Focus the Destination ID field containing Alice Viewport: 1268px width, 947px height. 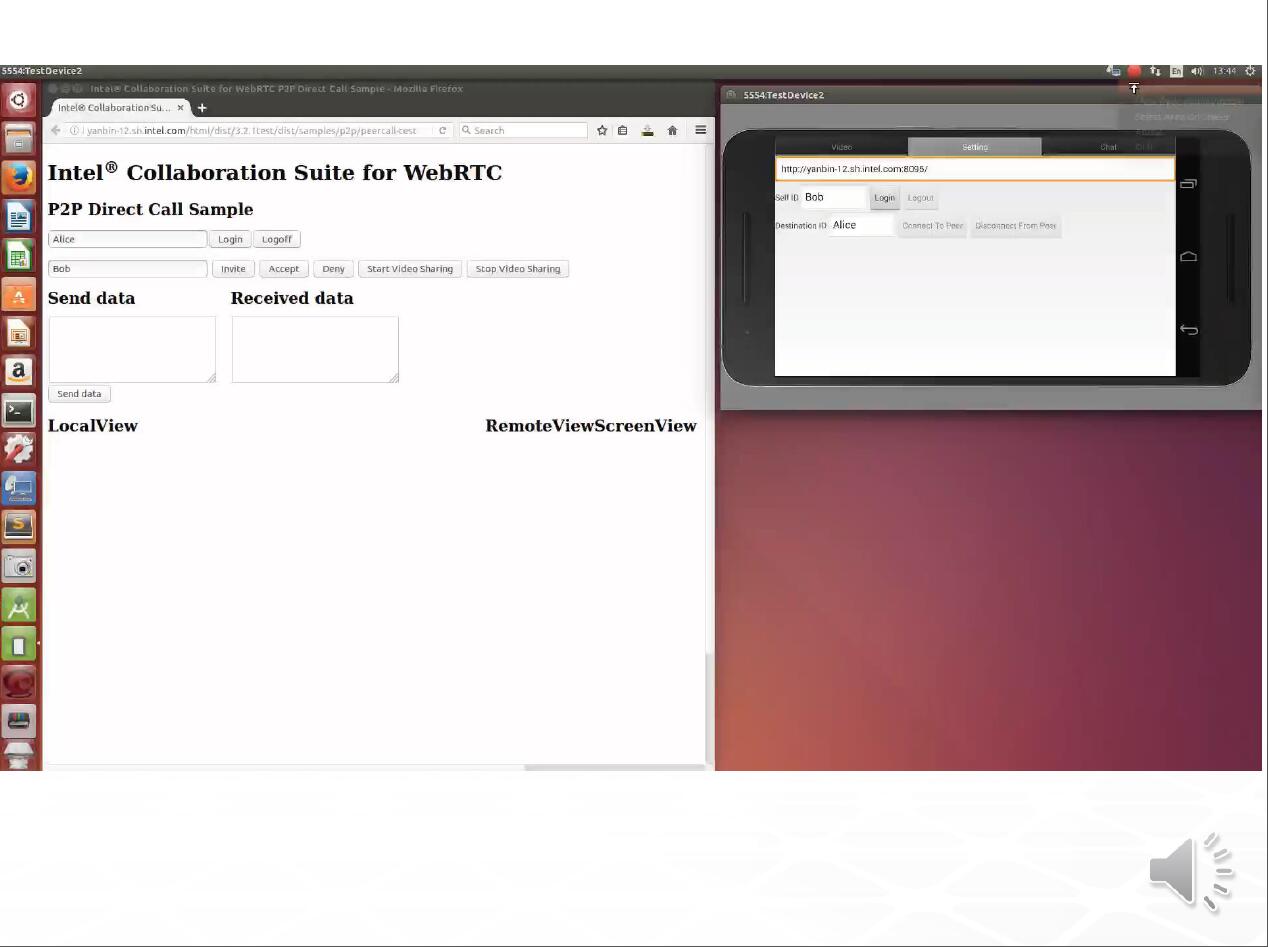click(x=861, y=226)
